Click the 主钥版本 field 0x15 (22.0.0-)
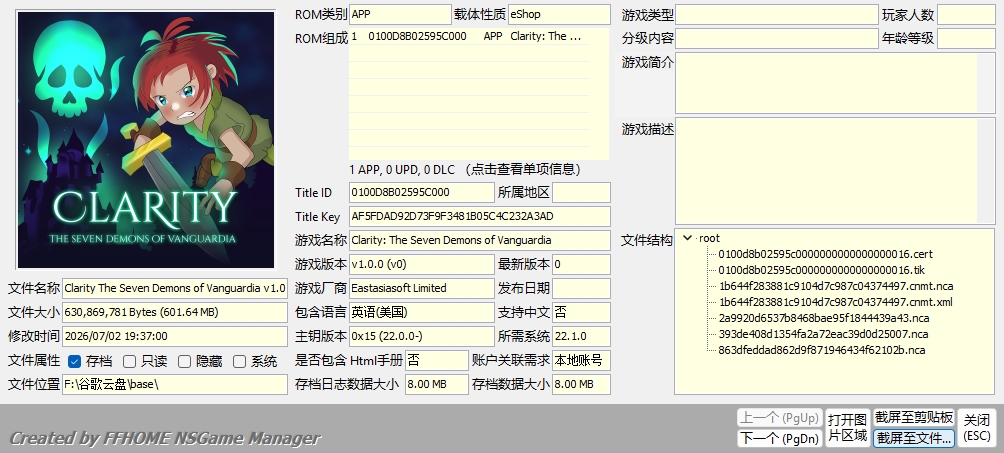1004x453 pixels. [x=421, y=336]
